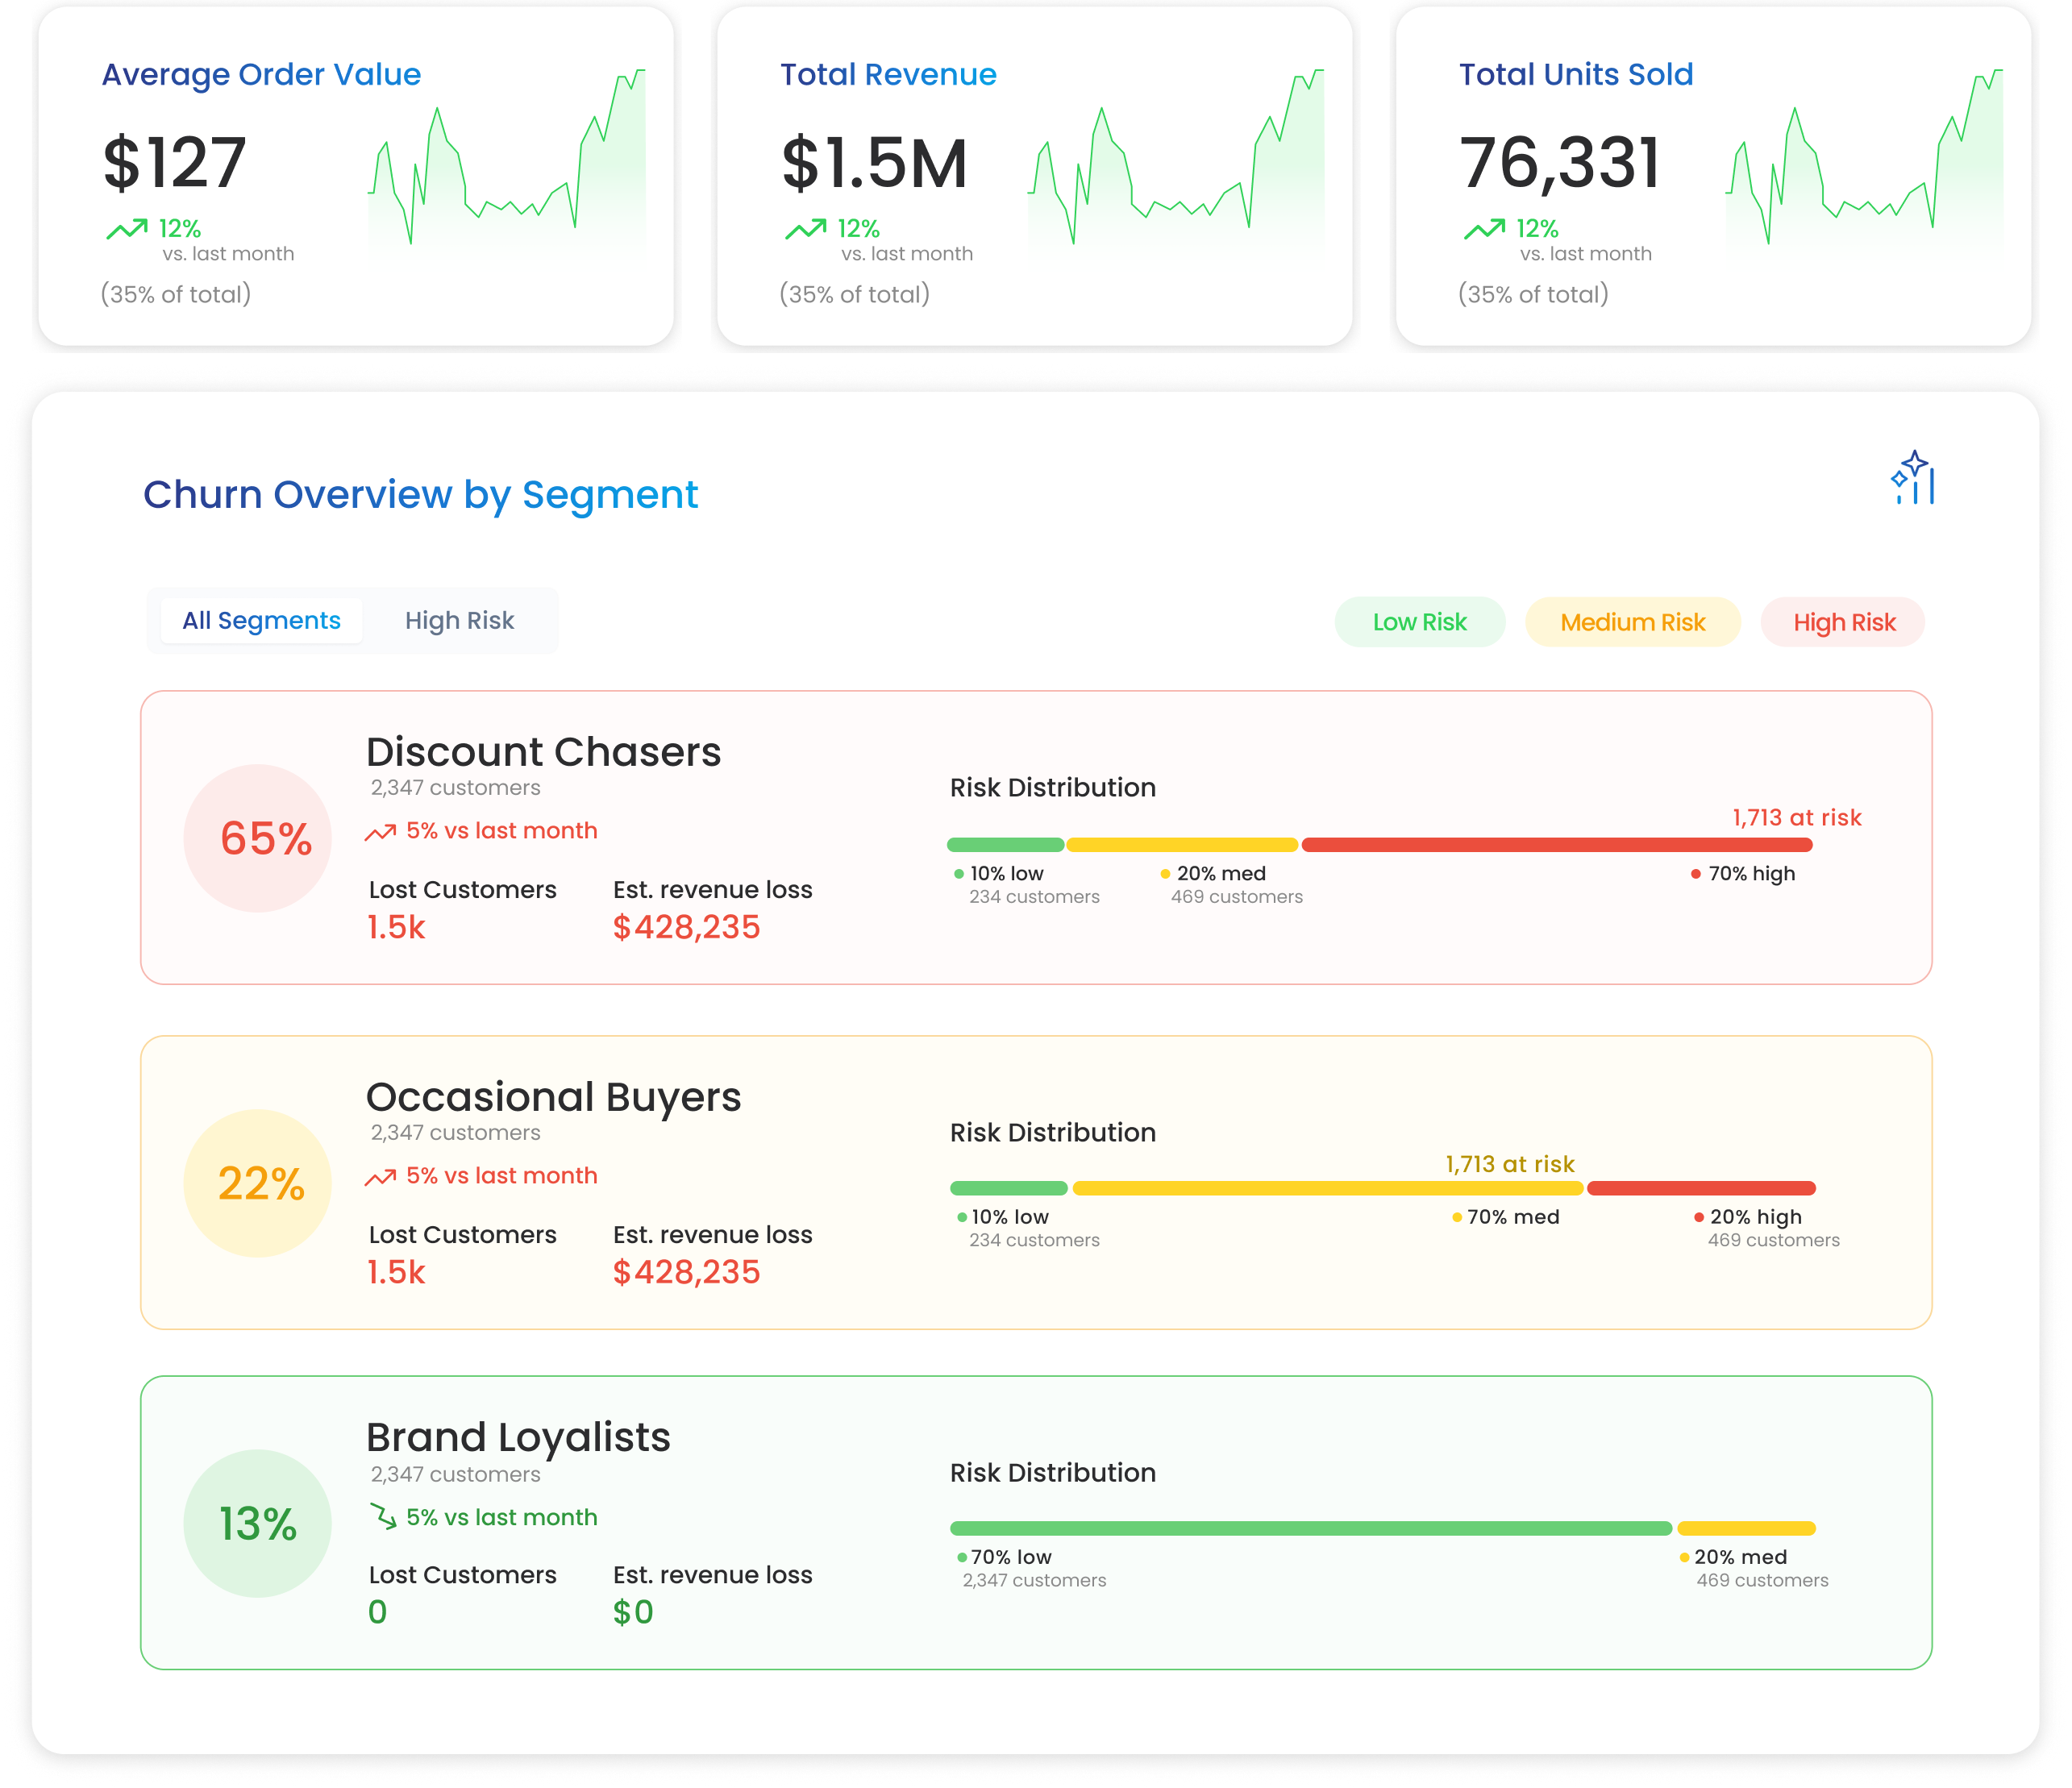Filter by the Low Risk pill
Screen dimensions: 2072x1788
[x=1419, y=622]
